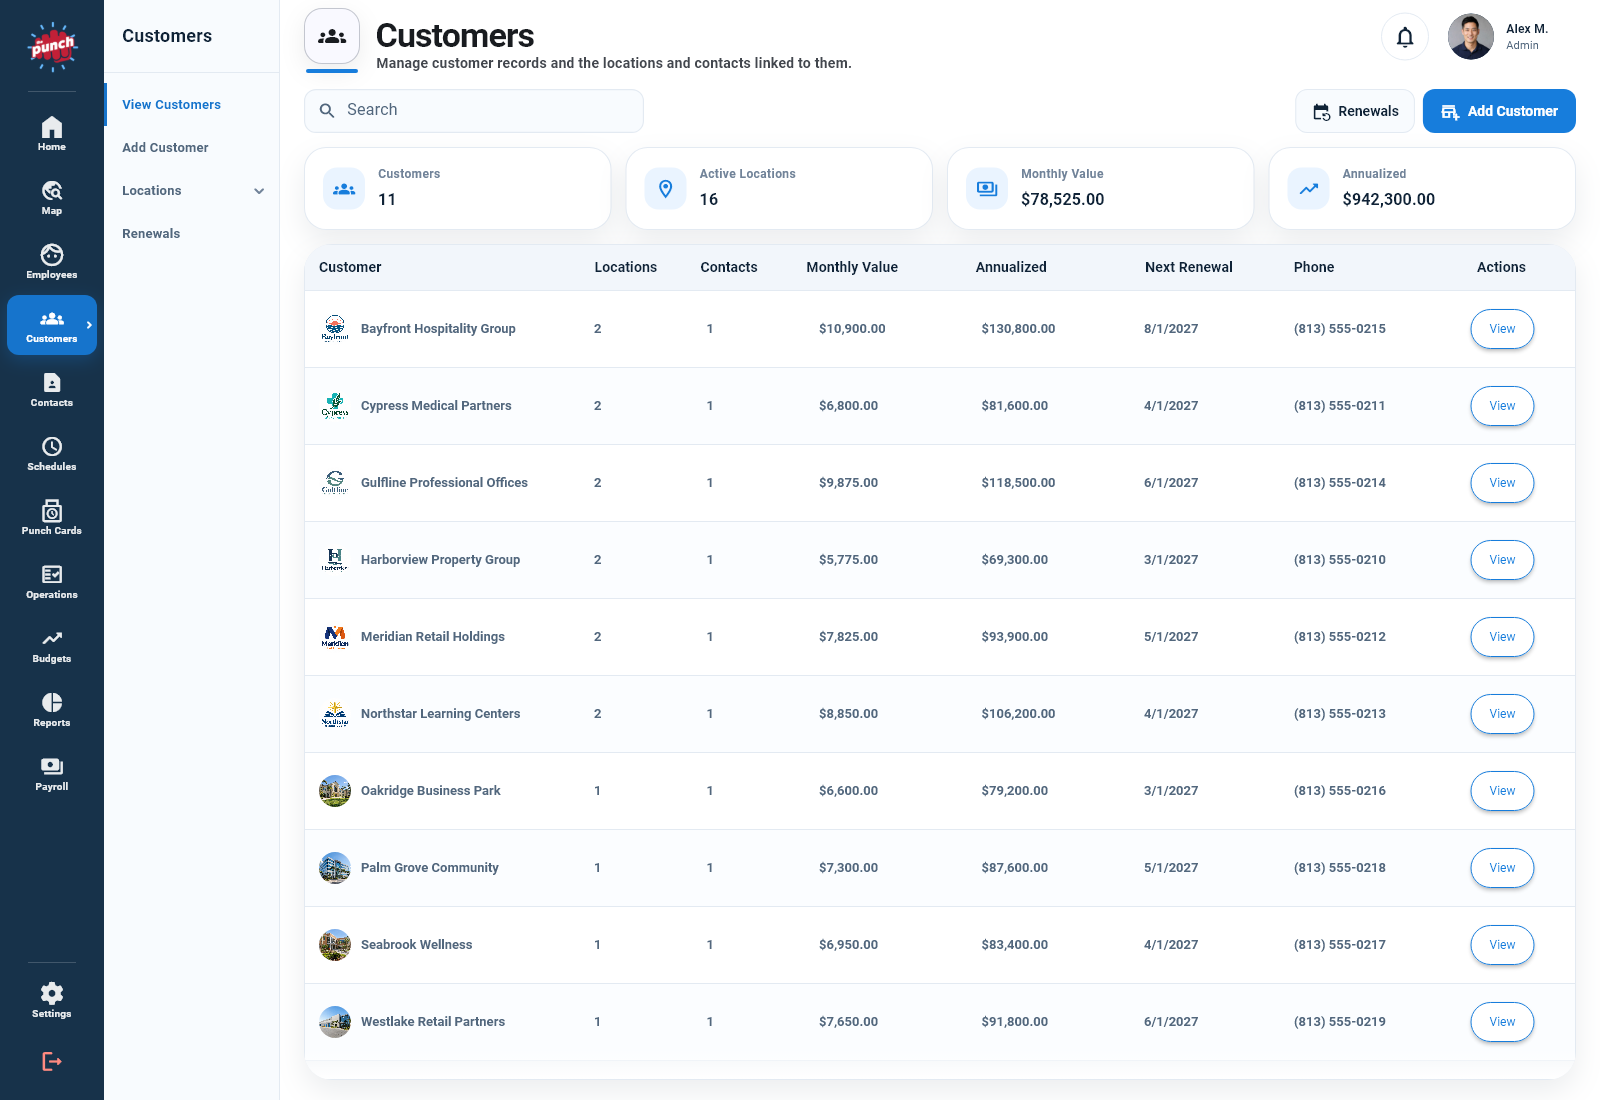The image size is (1600, 1100).
Task: View Palm Grove Community record
Action: (x=1502, y=868)
